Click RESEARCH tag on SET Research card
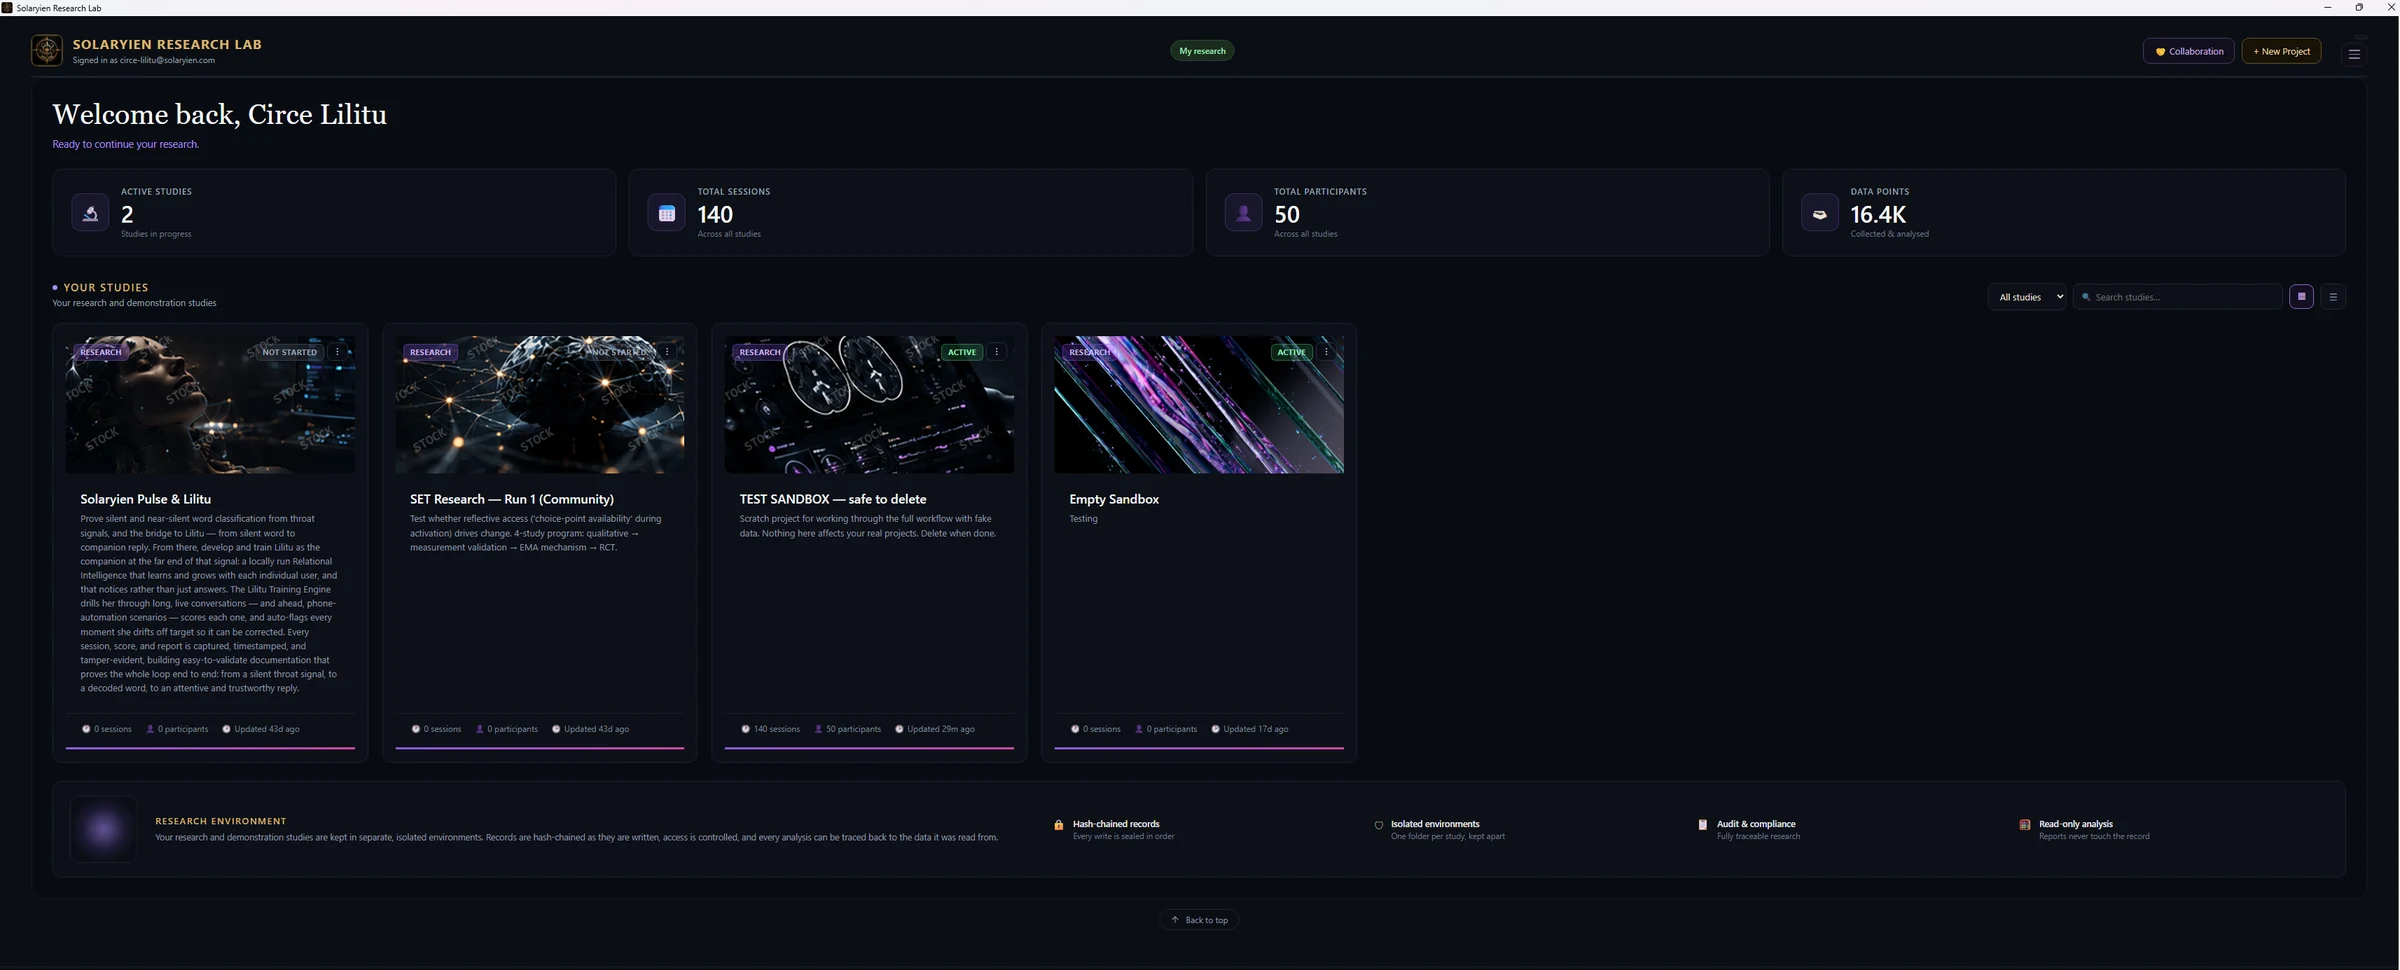The height and width of the screenshot is (970, 2400). pyautogui.click(x=430, y=352)
